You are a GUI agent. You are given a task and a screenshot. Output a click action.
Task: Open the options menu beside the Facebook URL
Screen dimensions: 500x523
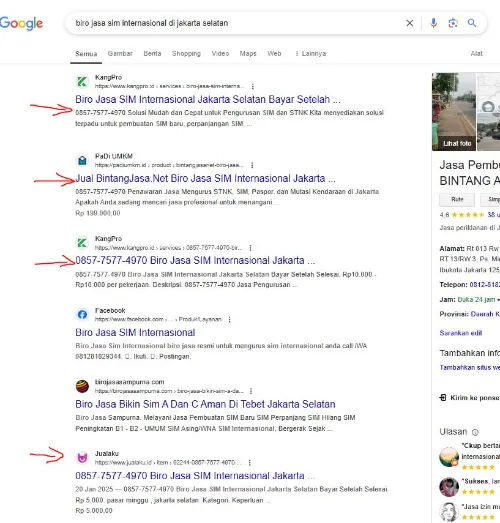pos(229,320)
